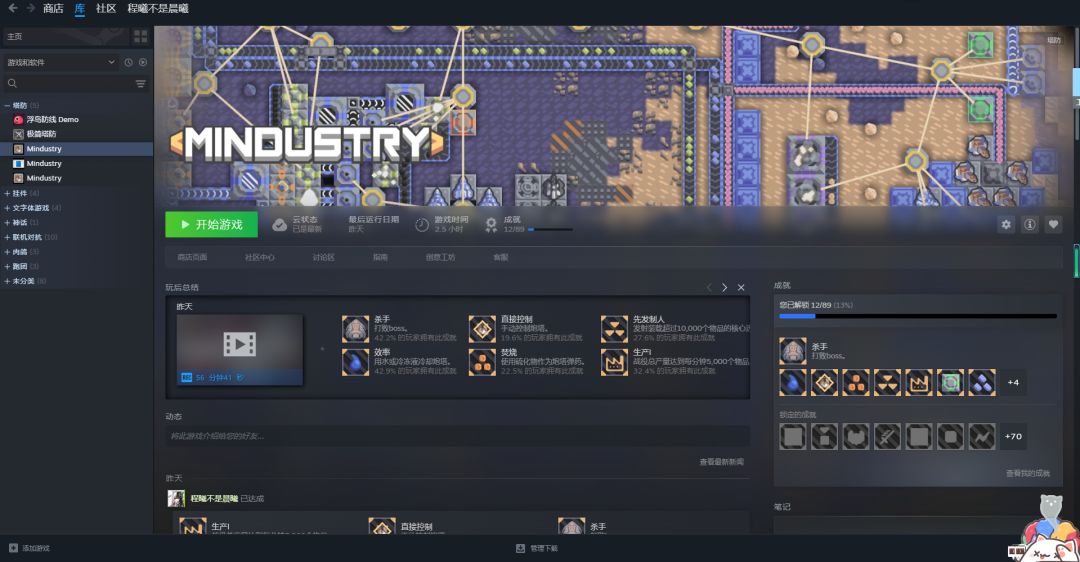The image size is (1080, 562).
Task: Click the recent activity clock filter icon
Action: [128, 63]
